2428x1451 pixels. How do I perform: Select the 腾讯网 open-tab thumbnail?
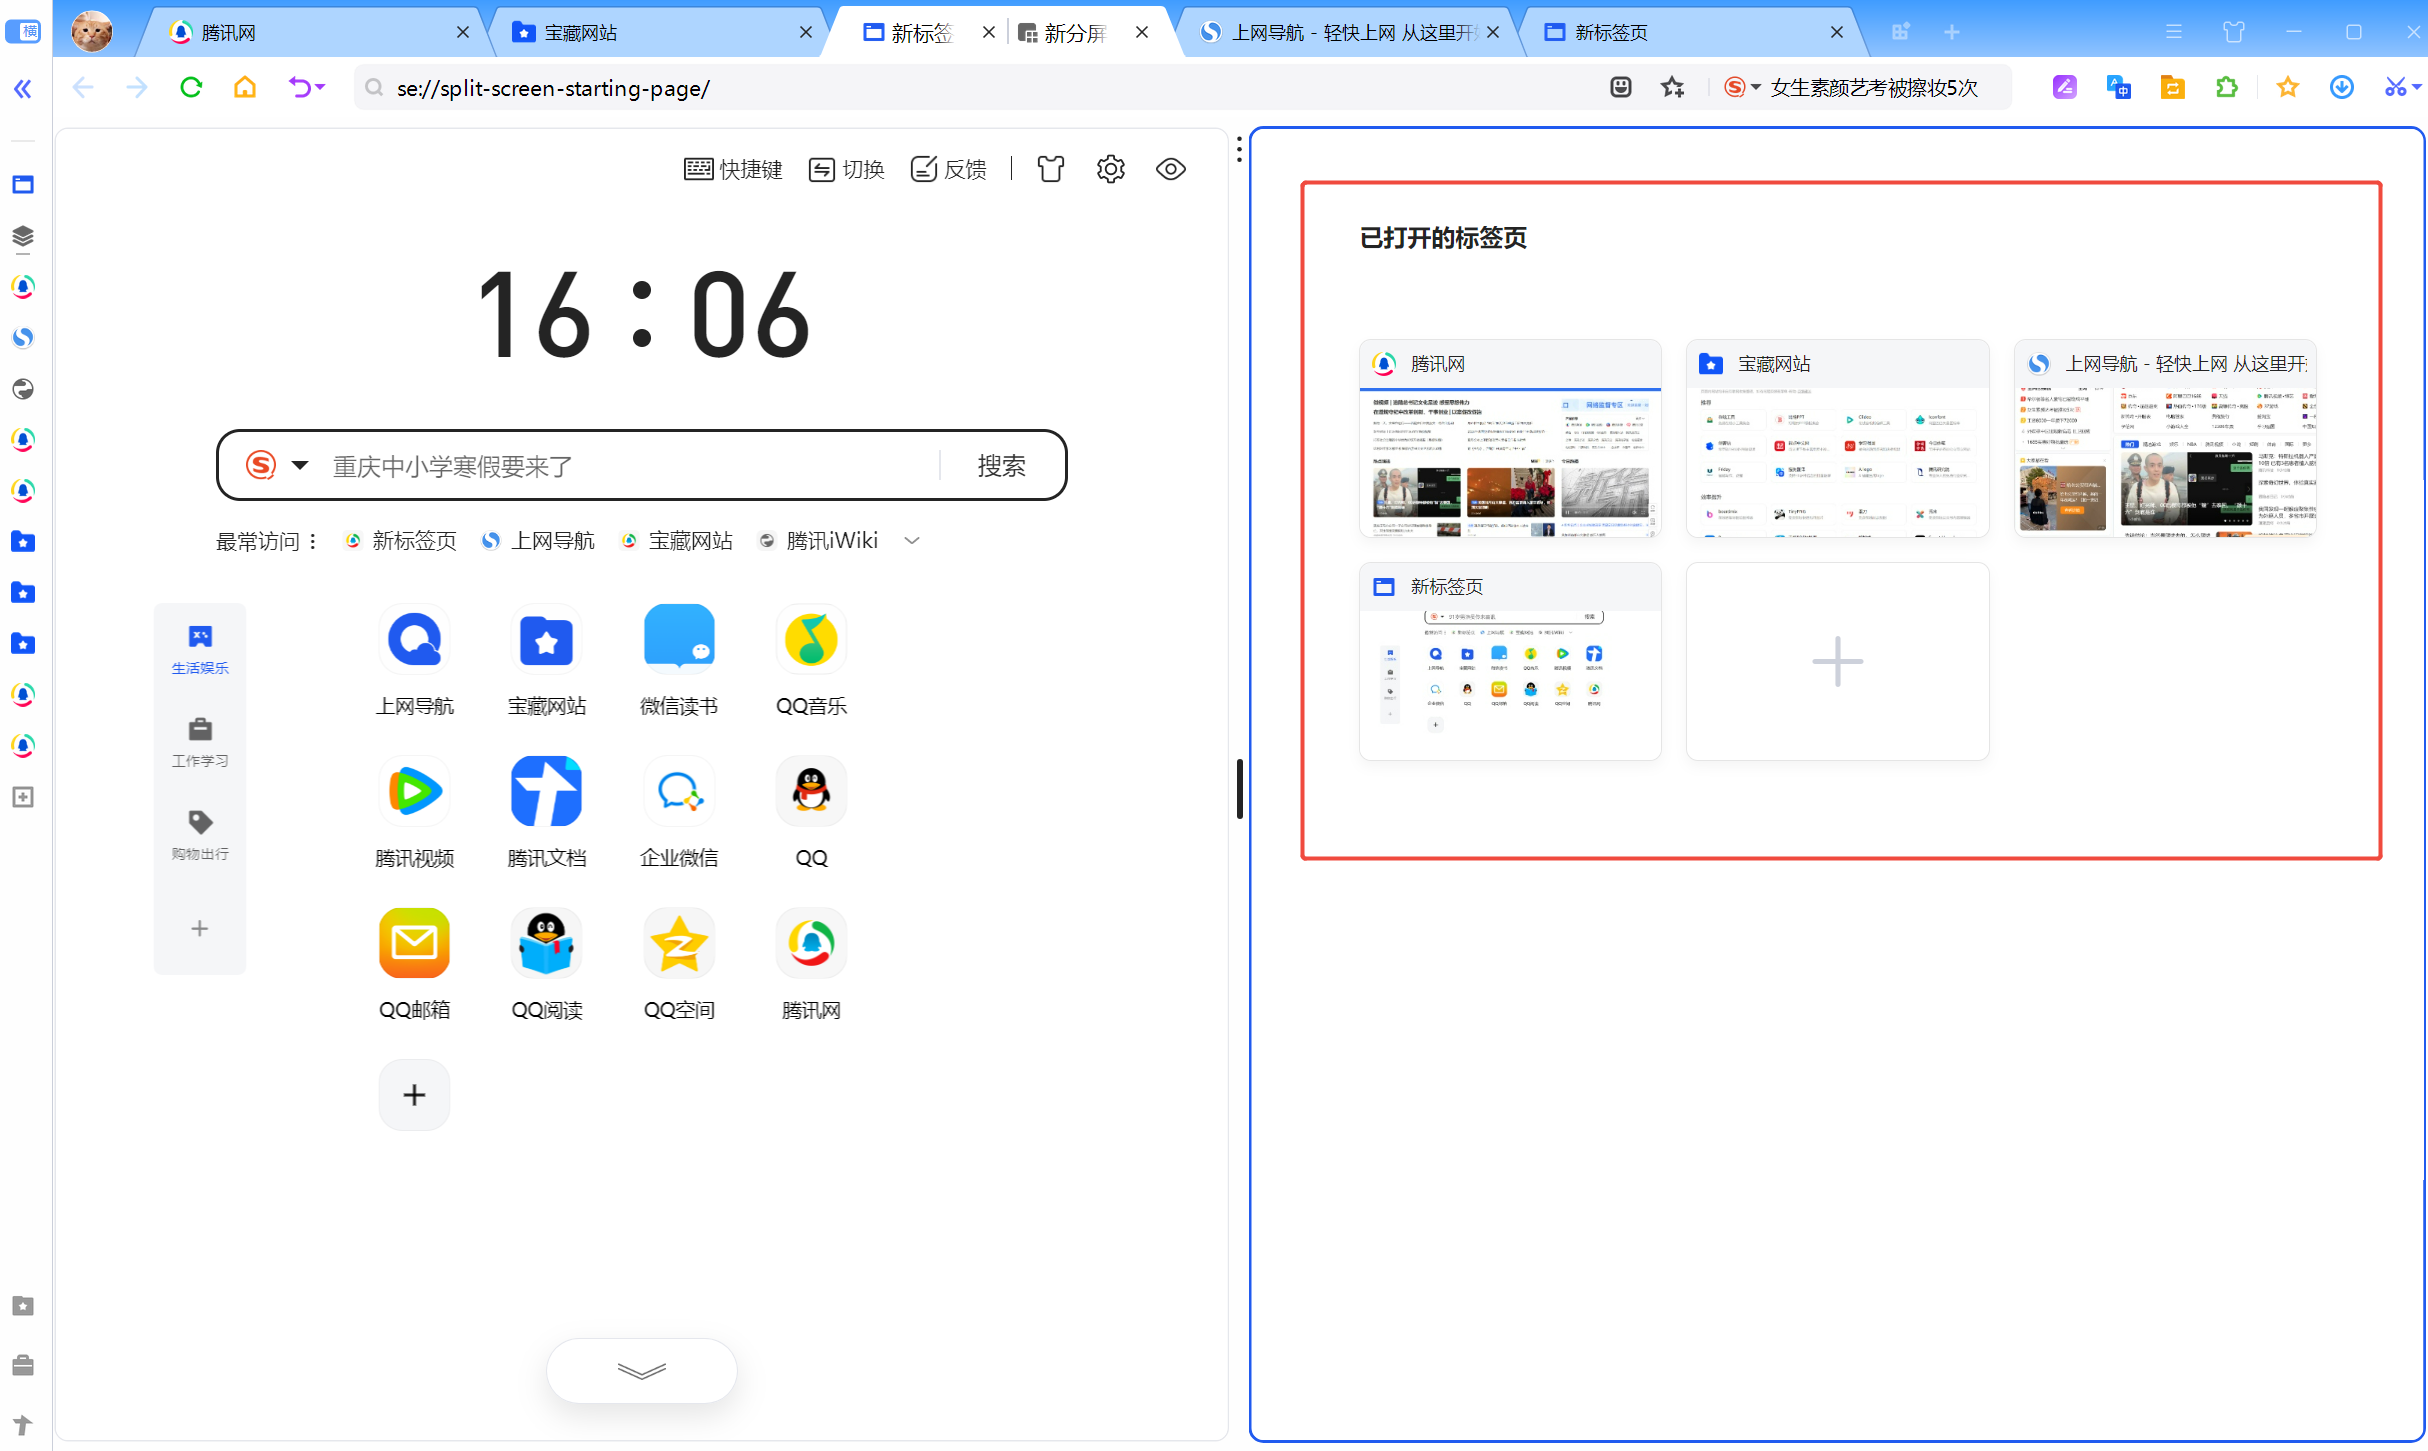click(1509, 440)
